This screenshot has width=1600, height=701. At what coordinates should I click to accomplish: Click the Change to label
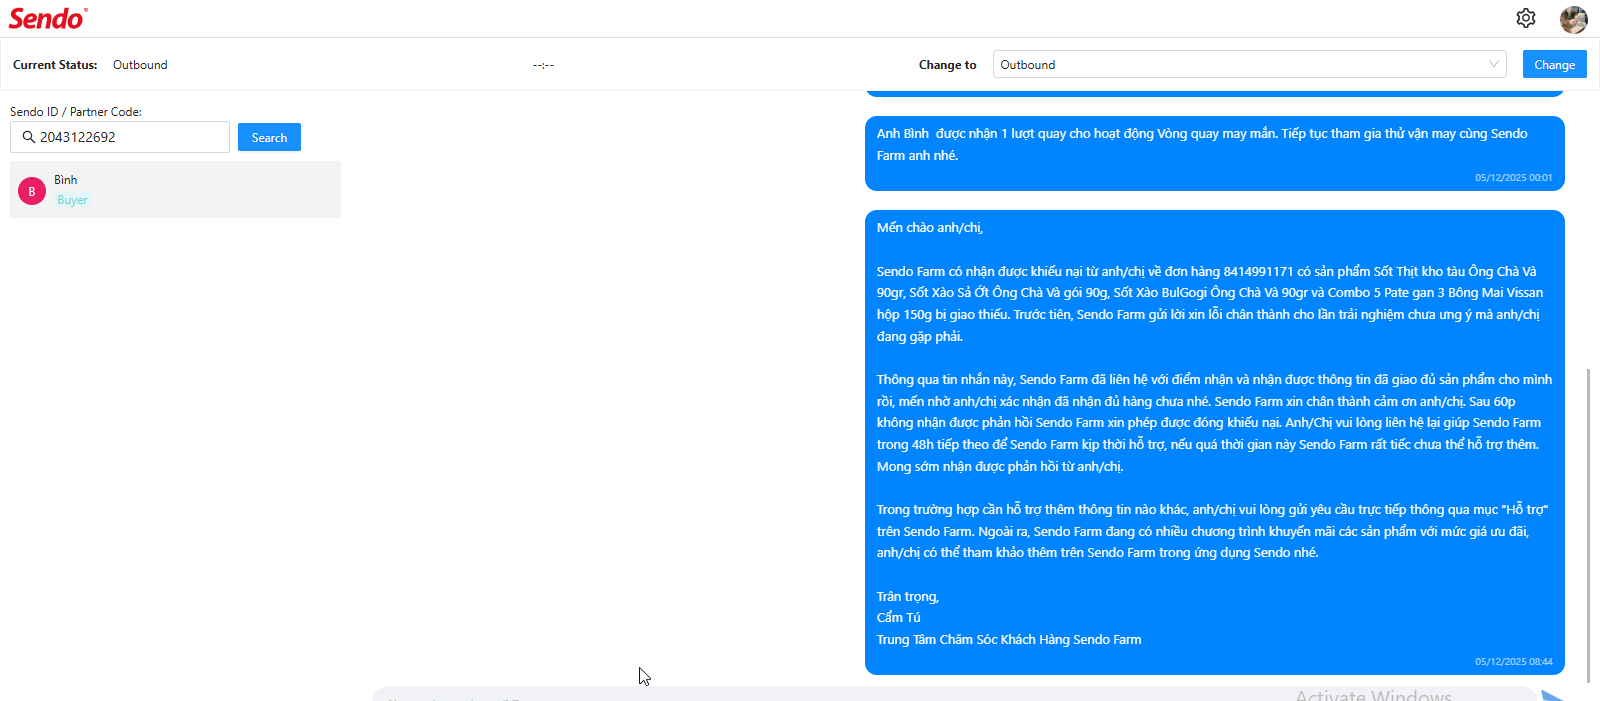947,65
